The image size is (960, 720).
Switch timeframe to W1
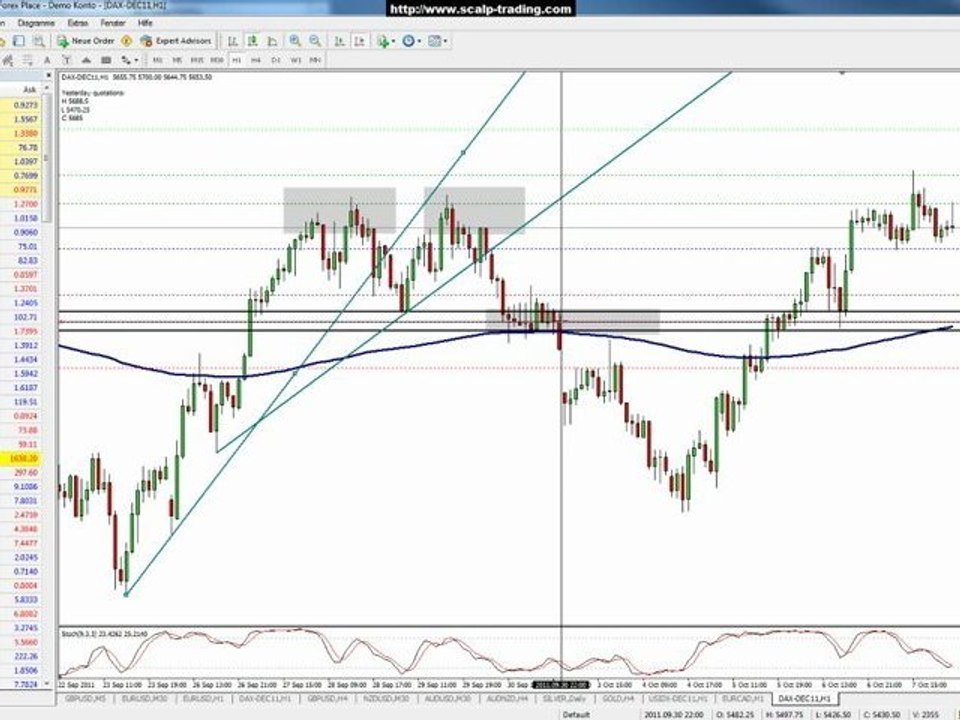(296, 60)
